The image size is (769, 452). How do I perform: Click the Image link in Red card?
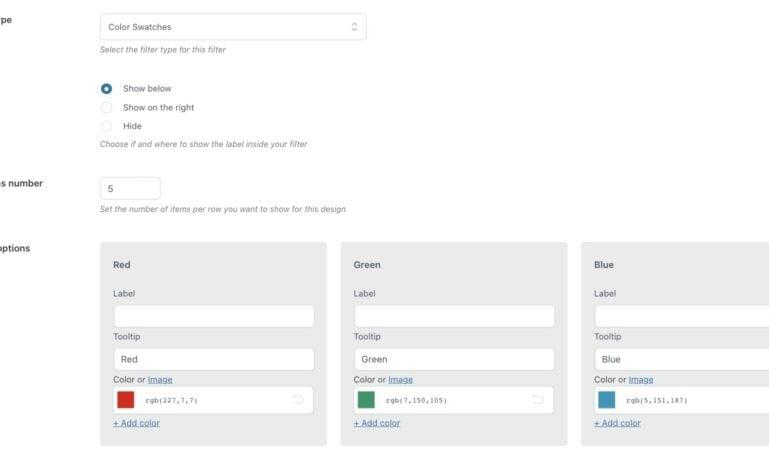pos(160,379)
